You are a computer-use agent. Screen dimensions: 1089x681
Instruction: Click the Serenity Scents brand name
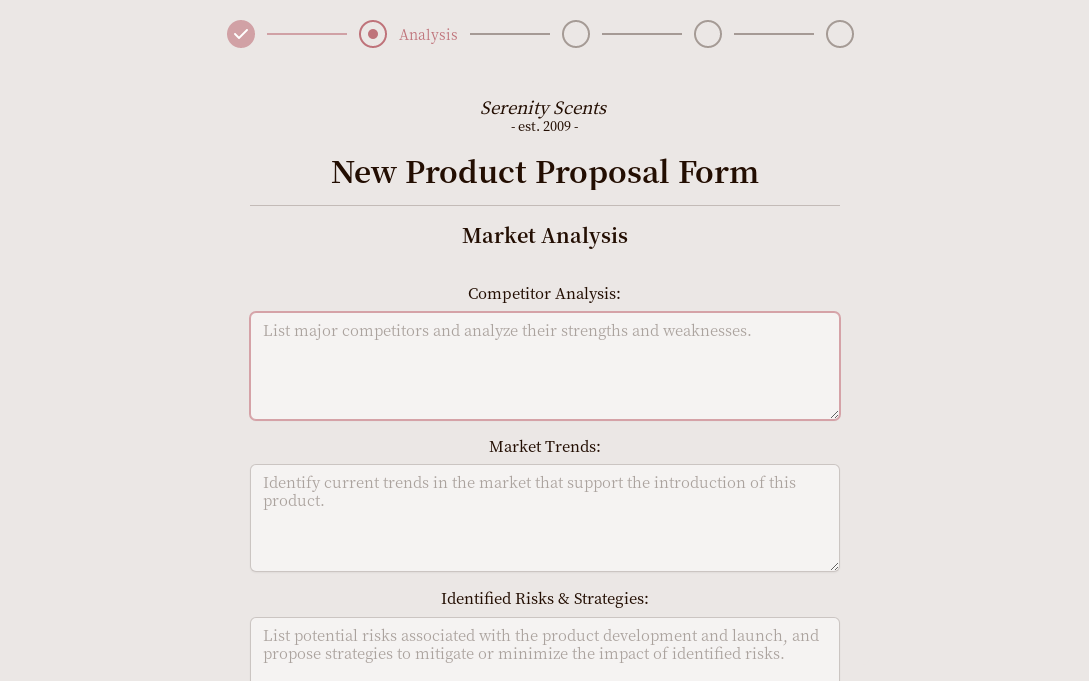pos(543,108)
